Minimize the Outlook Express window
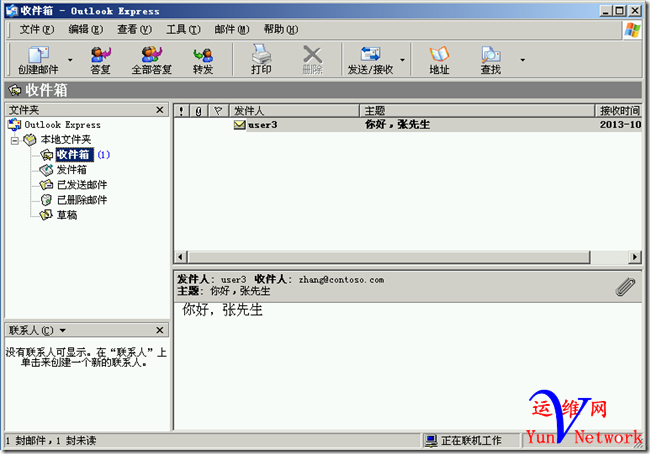Image resolution: width=650 pixels, height=454 pixels. point(606,11)
